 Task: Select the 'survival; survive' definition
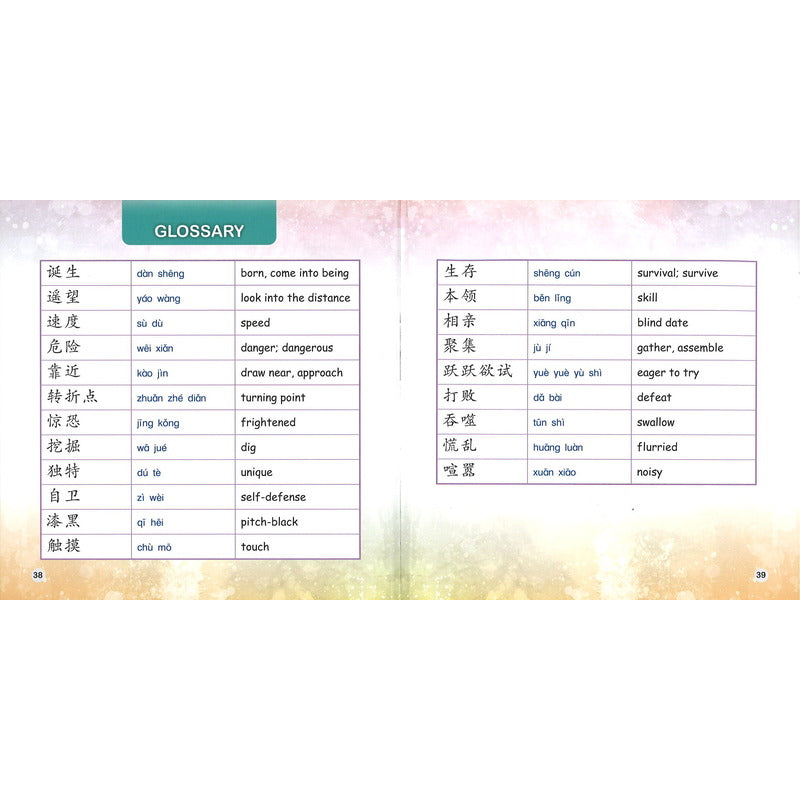(x=677, y=273)
